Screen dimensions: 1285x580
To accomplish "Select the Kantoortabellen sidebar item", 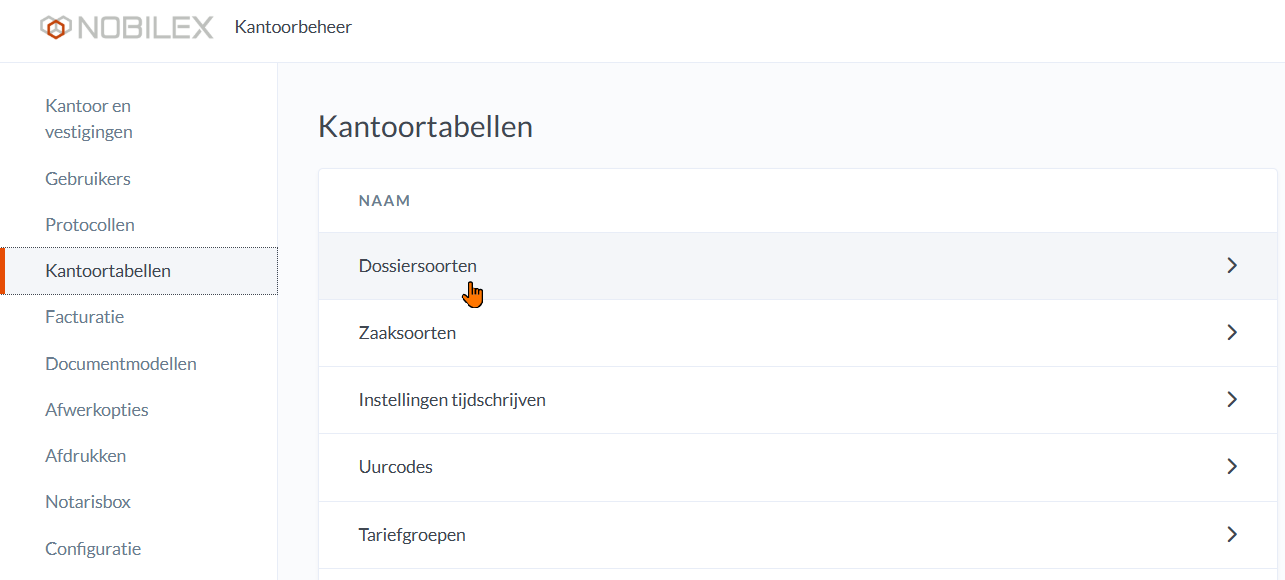I will (x=108, y=271).
